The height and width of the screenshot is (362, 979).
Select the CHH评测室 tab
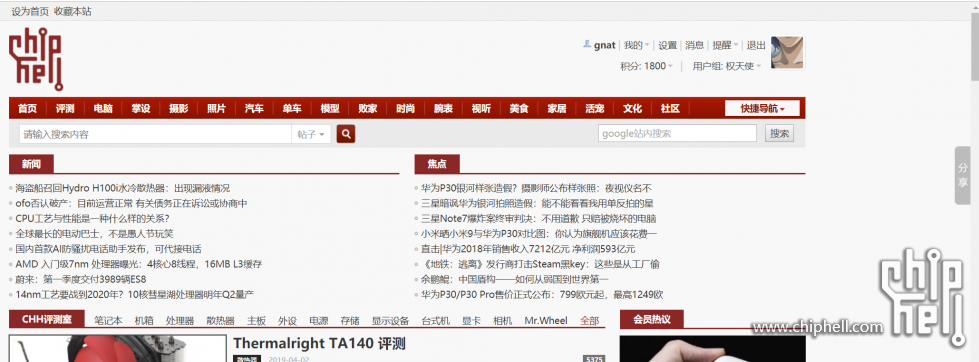47,320
